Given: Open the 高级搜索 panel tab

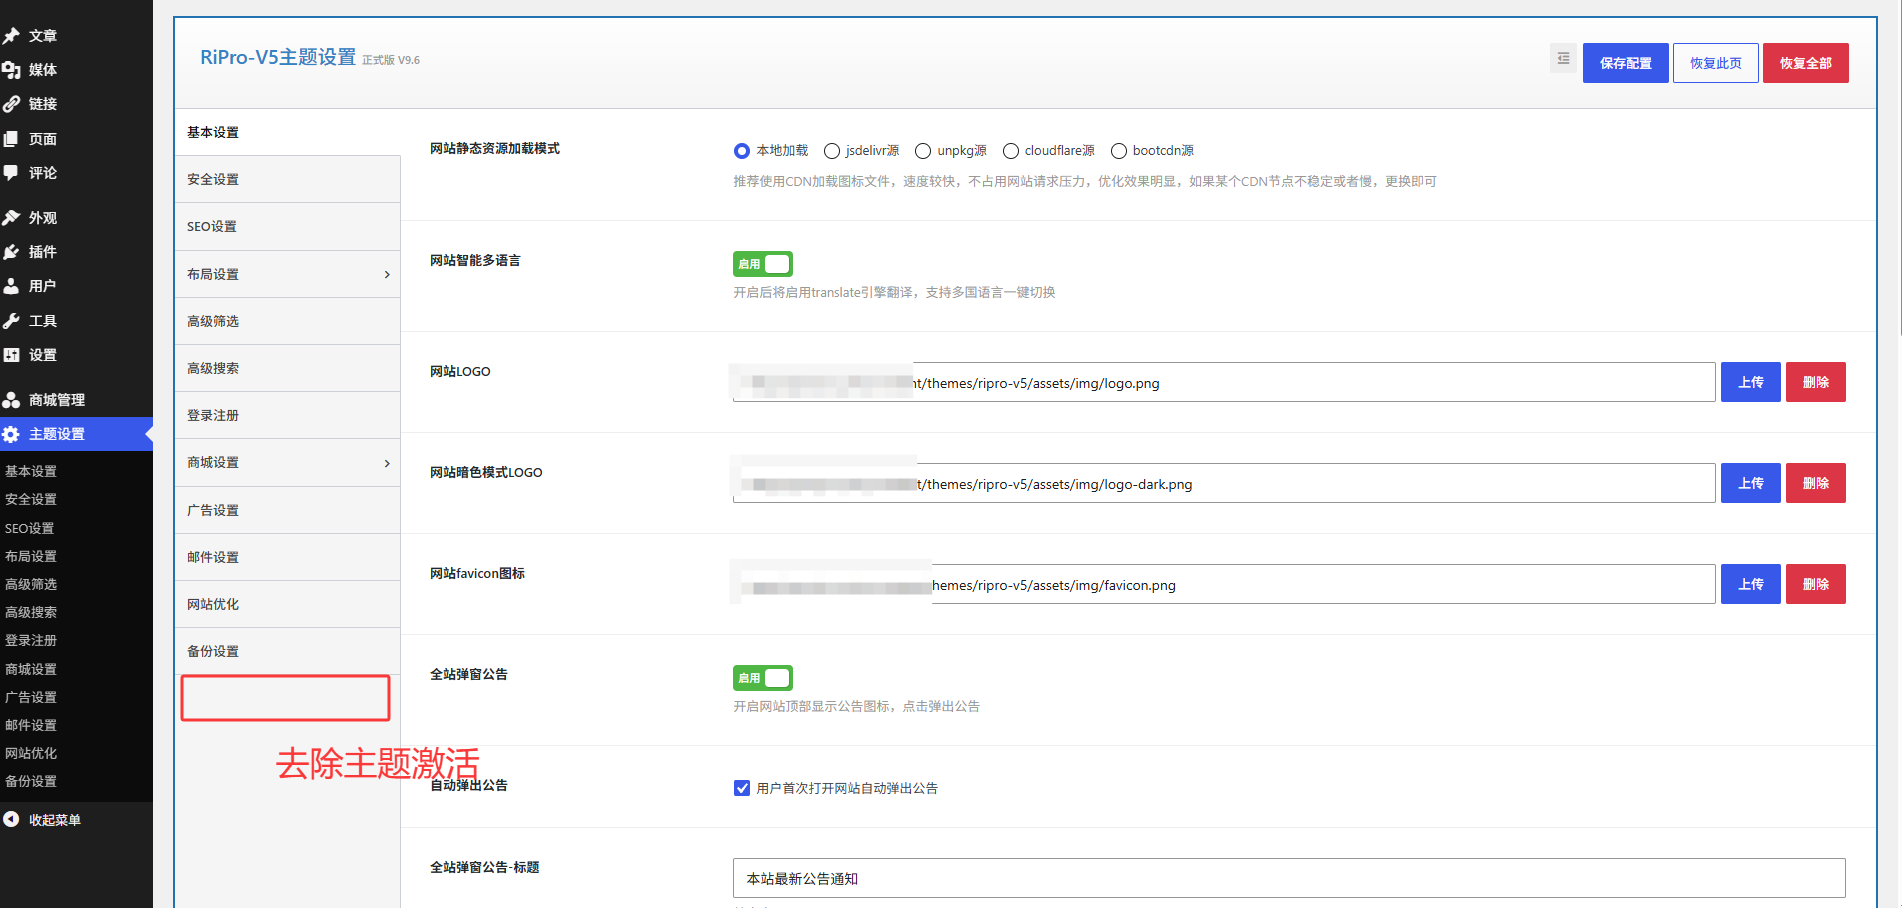Looking at the screenshot, I should coord(288,369).
